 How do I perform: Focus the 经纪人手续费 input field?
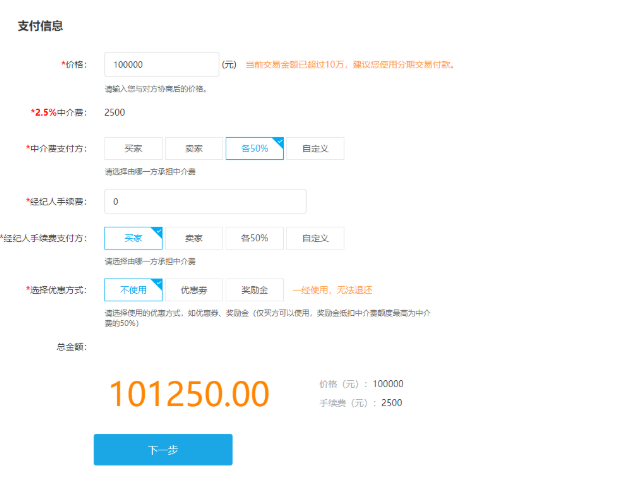[205, 202]
